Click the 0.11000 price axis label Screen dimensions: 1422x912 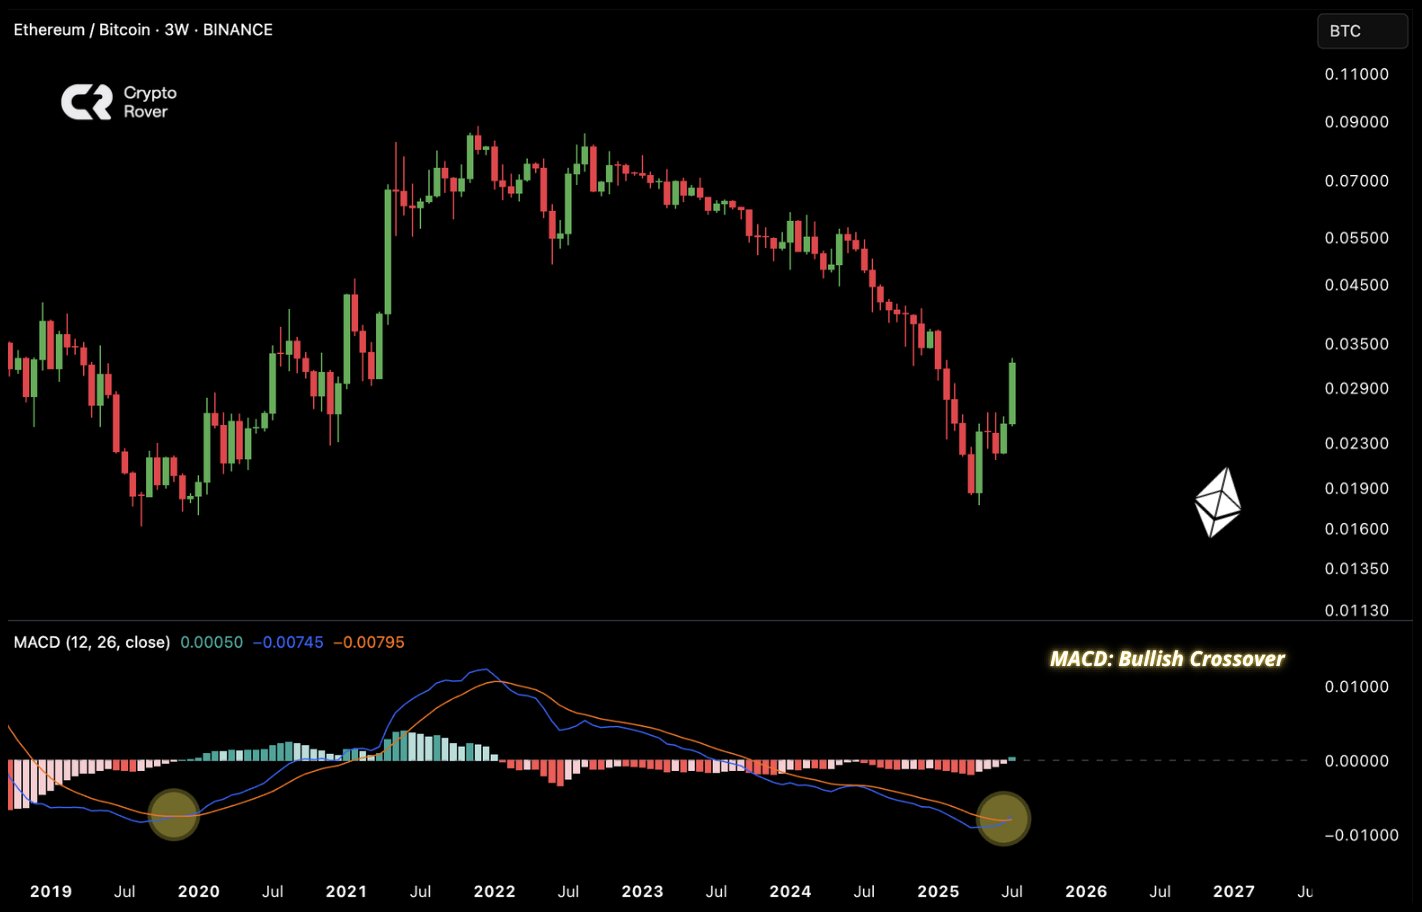[1357, 74]
